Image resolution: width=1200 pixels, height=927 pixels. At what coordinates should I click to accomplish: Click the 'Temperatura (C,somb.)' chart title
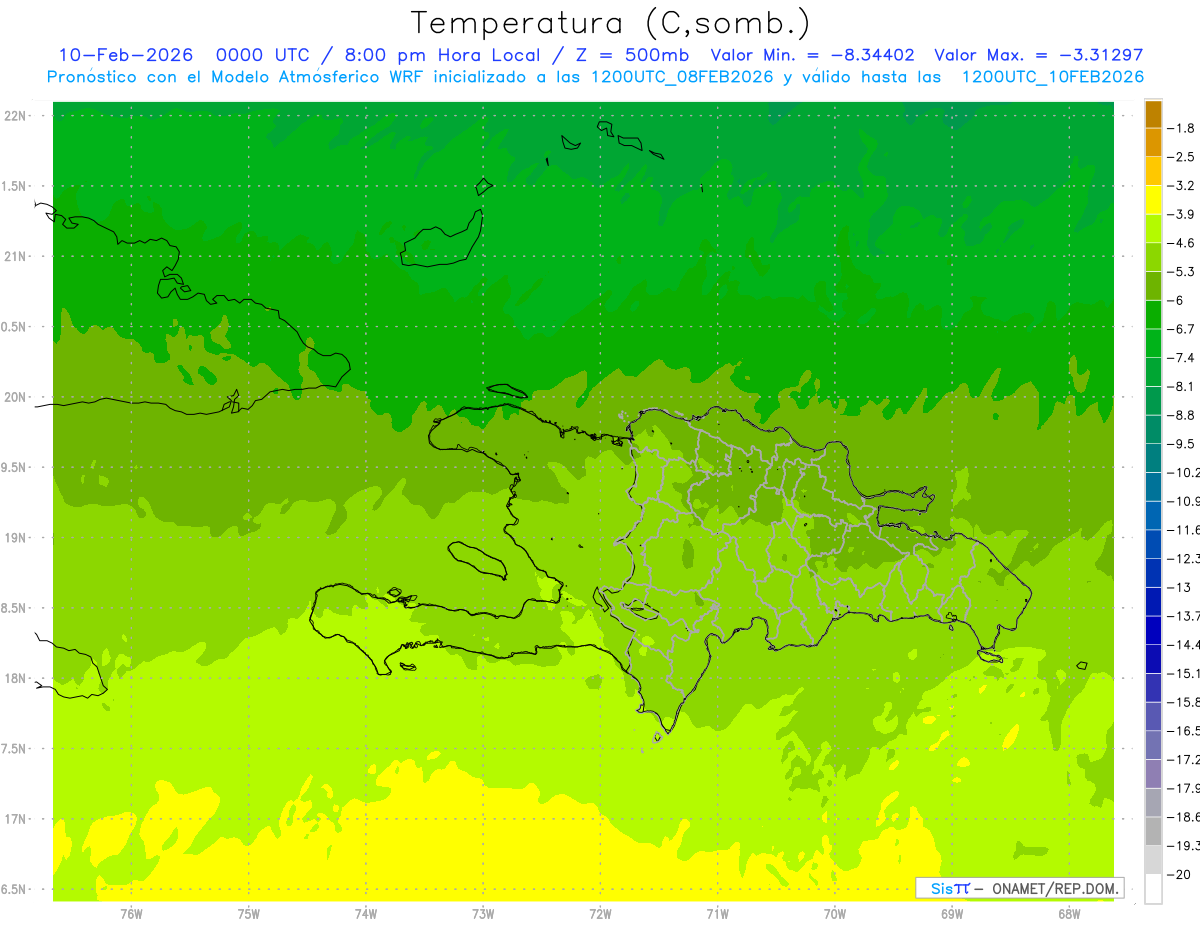(610, 24)
